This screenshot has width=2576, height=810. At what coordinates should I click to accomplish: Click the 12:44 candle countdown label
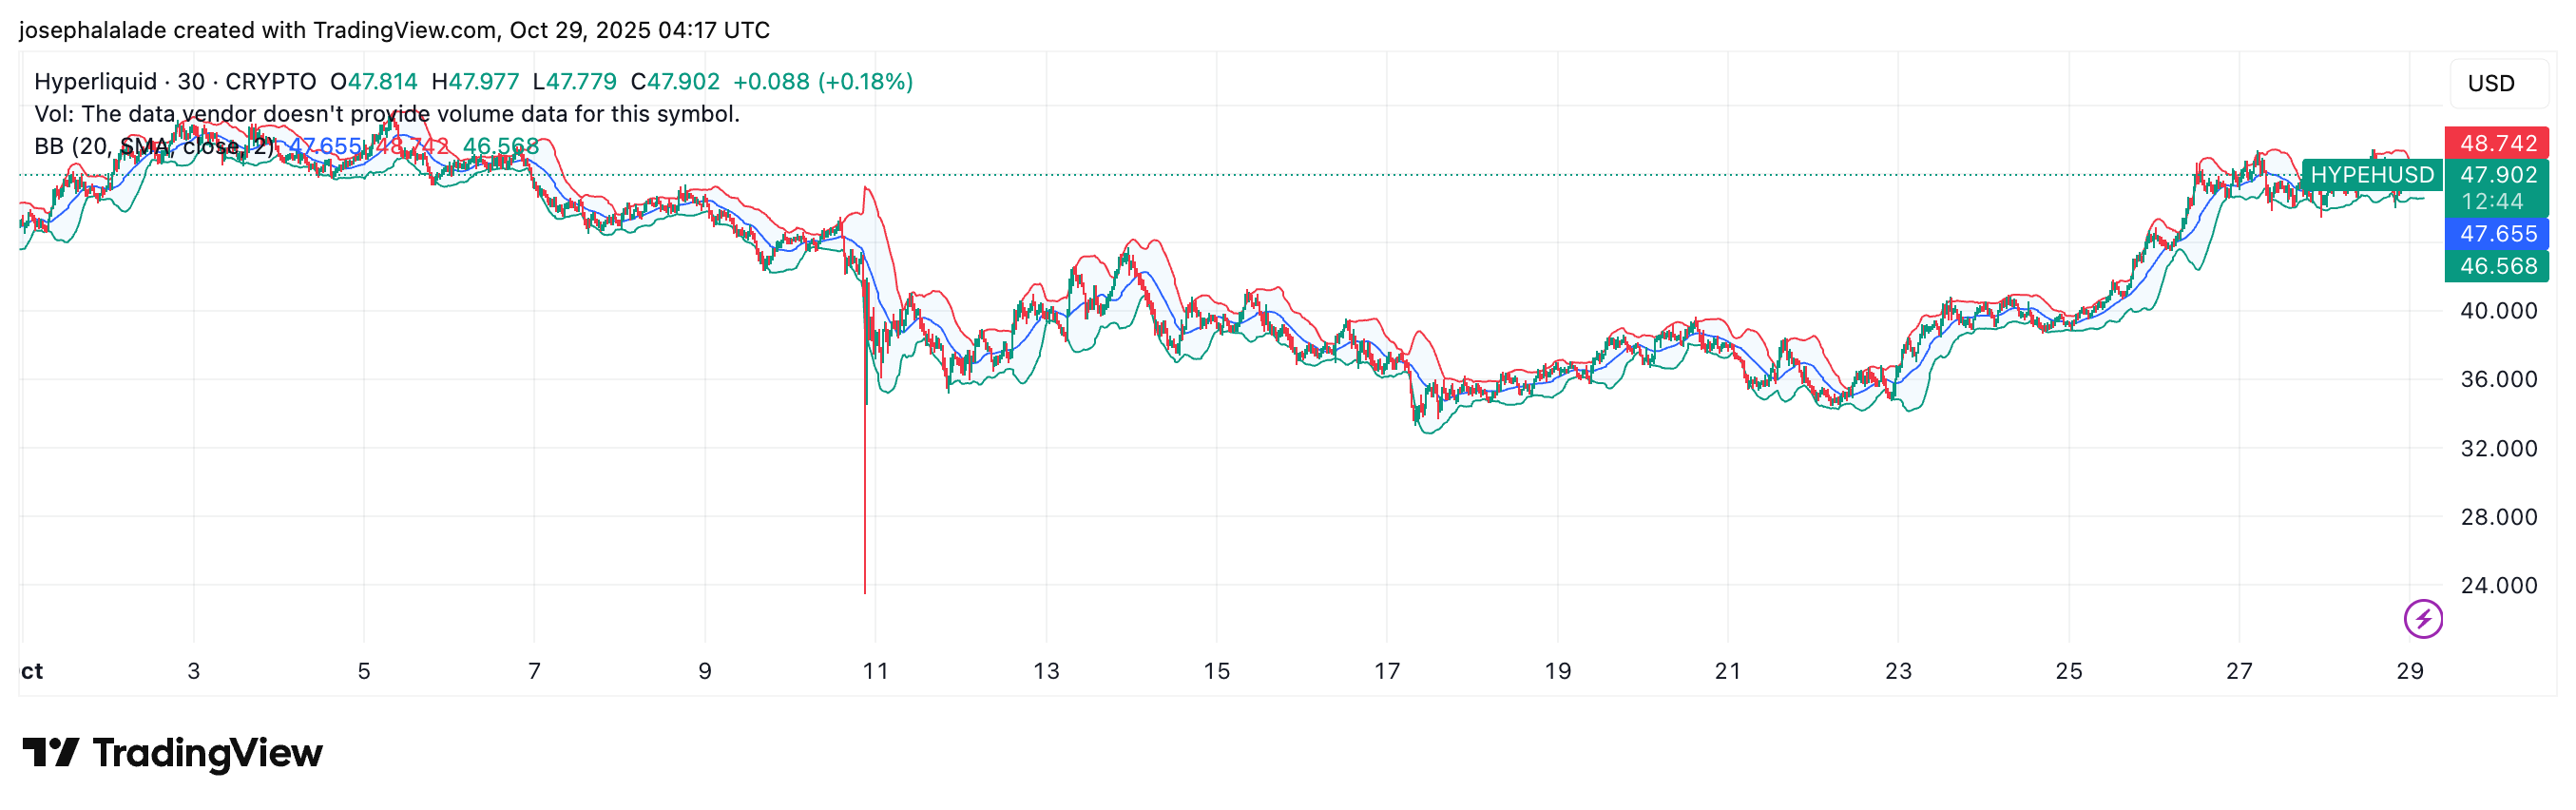coord(2491,202)
